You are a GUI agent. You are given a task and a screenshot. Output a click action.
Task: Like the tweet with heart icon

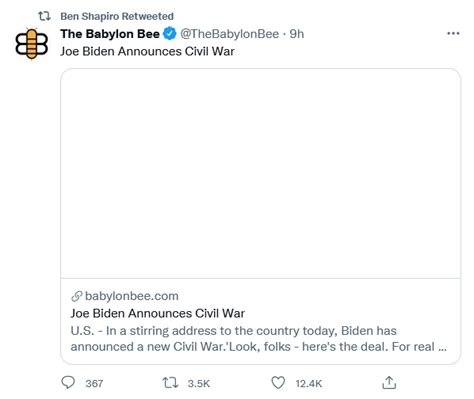[278, 383]
